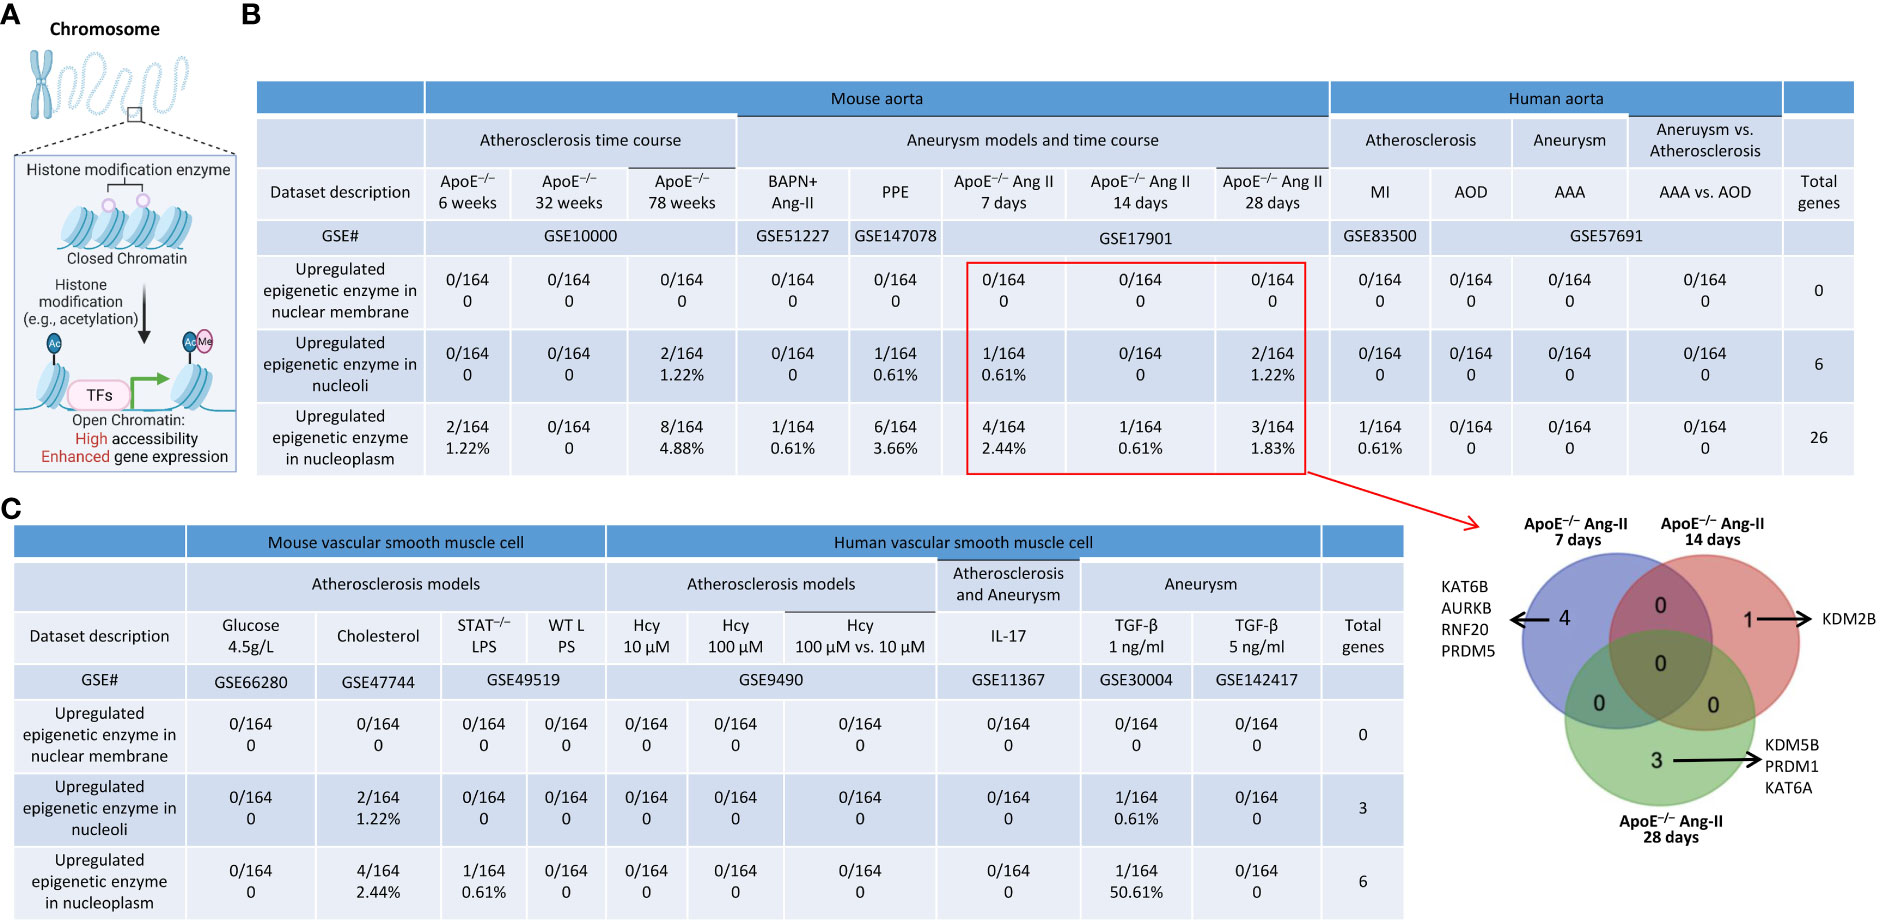Click the 'Histone modification enzyme' label
Image resolution: width=1881 pixels, height=924 pixels.
[x=128, y=170]
